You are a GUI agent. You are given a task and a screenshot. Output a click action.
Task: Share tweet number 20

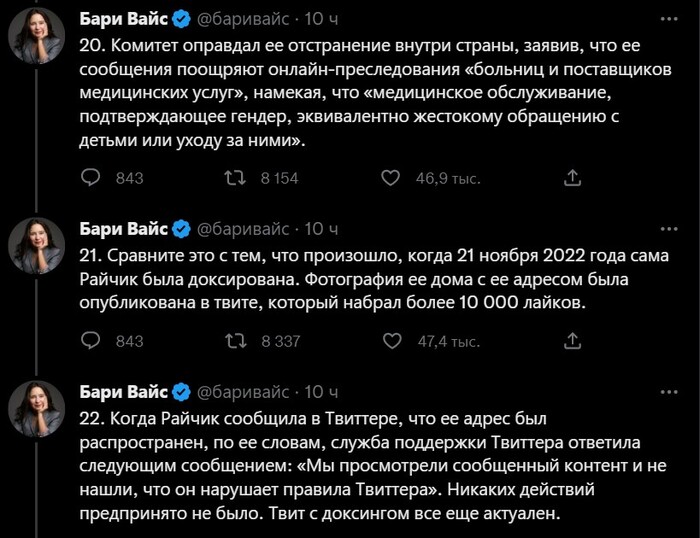point(572,178)
